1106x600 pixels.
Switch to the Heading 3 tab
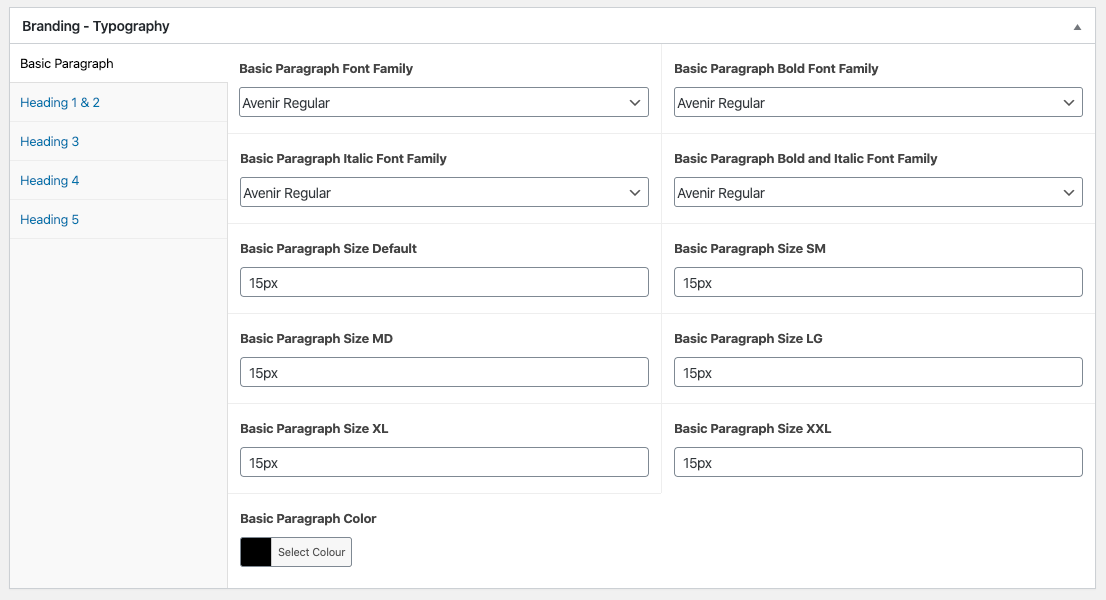tap(50, 142)
